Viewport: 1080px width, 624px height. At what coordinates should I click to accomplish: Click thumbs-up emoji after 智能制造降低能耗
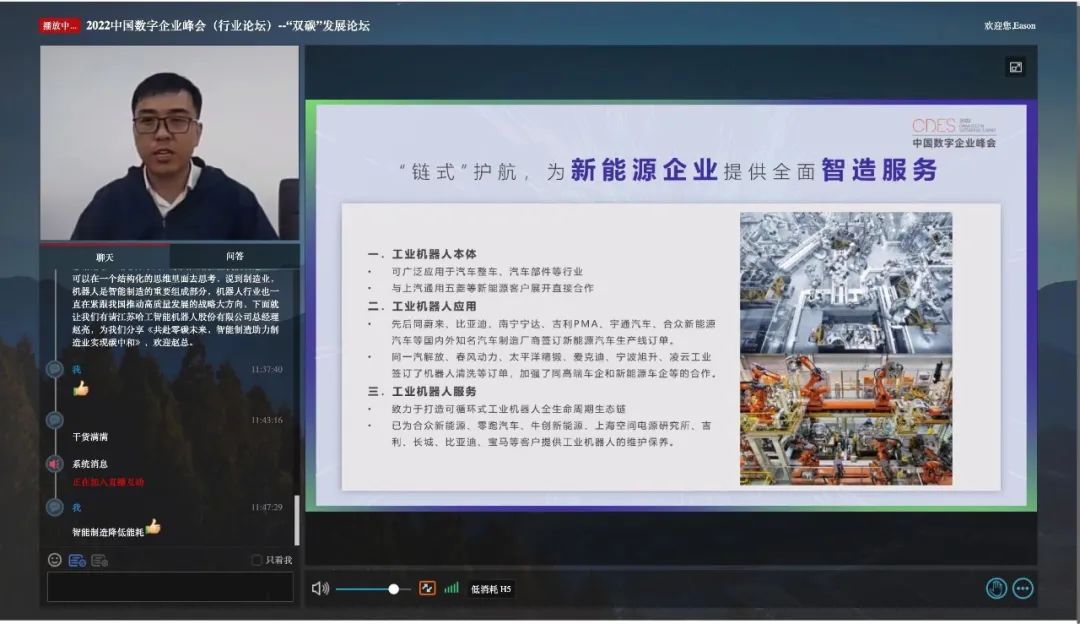click(153, 527)
